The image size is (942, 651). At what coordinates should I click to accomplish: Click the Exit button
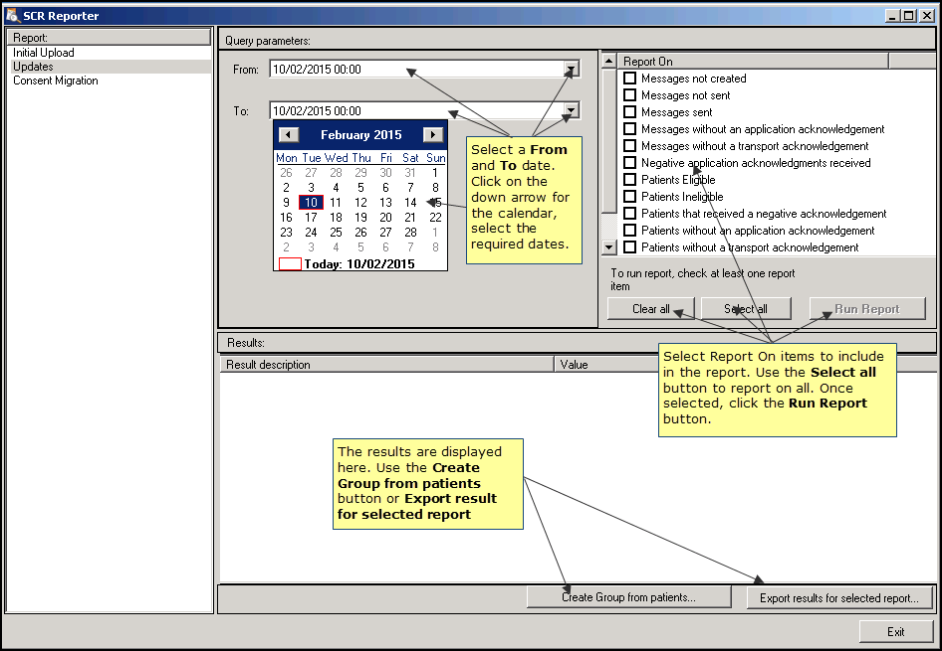coord(895,632)
